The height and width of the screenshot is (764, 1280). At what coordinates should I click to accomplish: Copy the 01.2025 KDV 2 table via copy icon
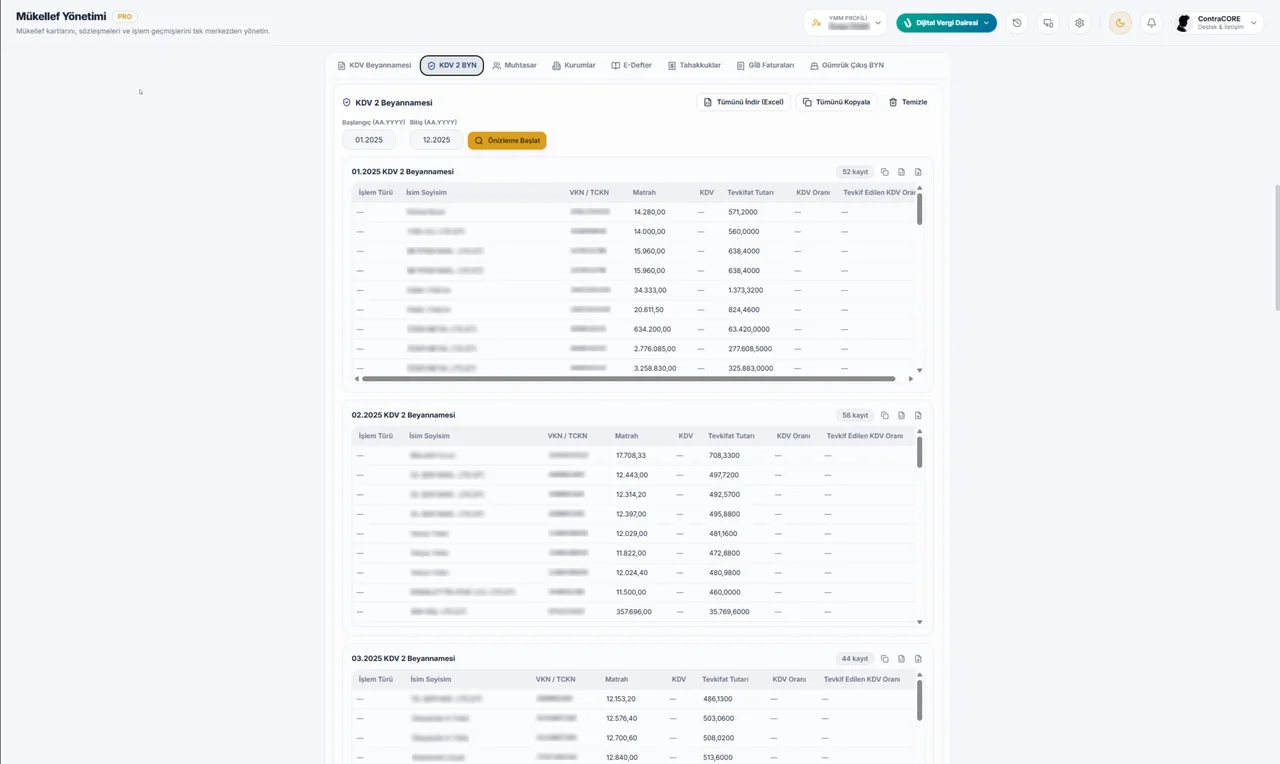pos(885,172)
